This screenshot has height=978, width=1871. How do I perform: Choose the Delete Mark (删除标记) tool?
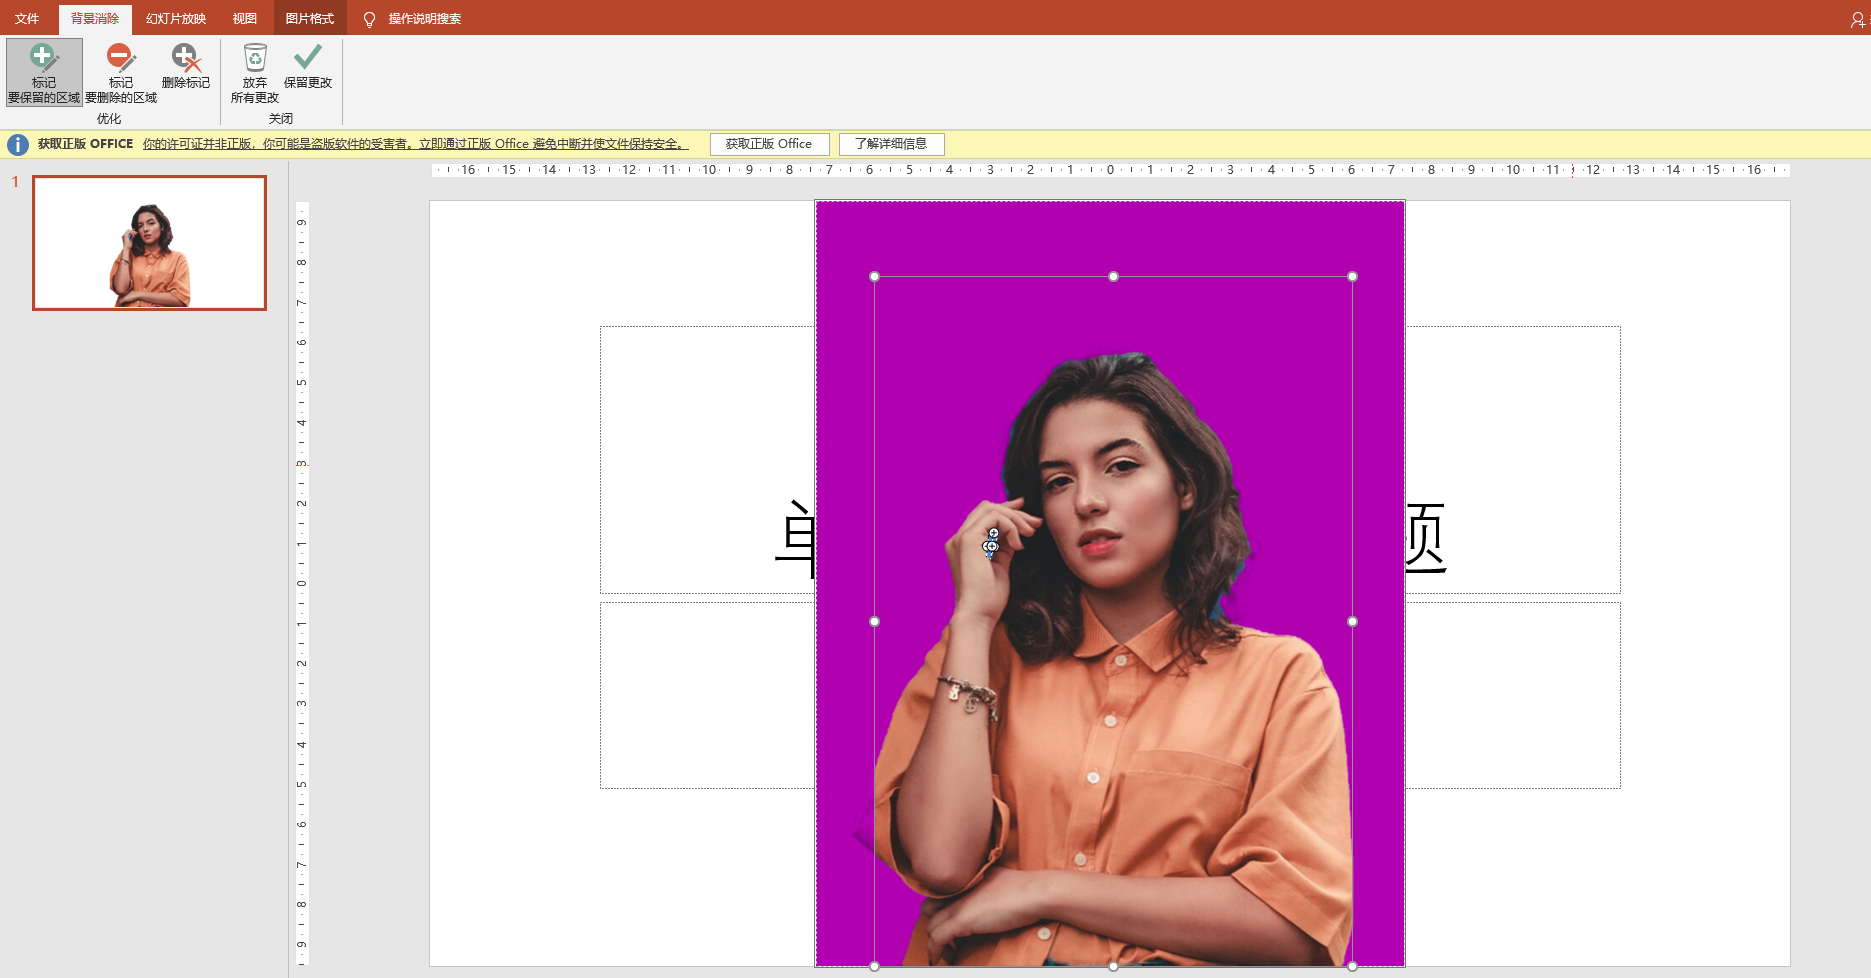coord(186,66)
